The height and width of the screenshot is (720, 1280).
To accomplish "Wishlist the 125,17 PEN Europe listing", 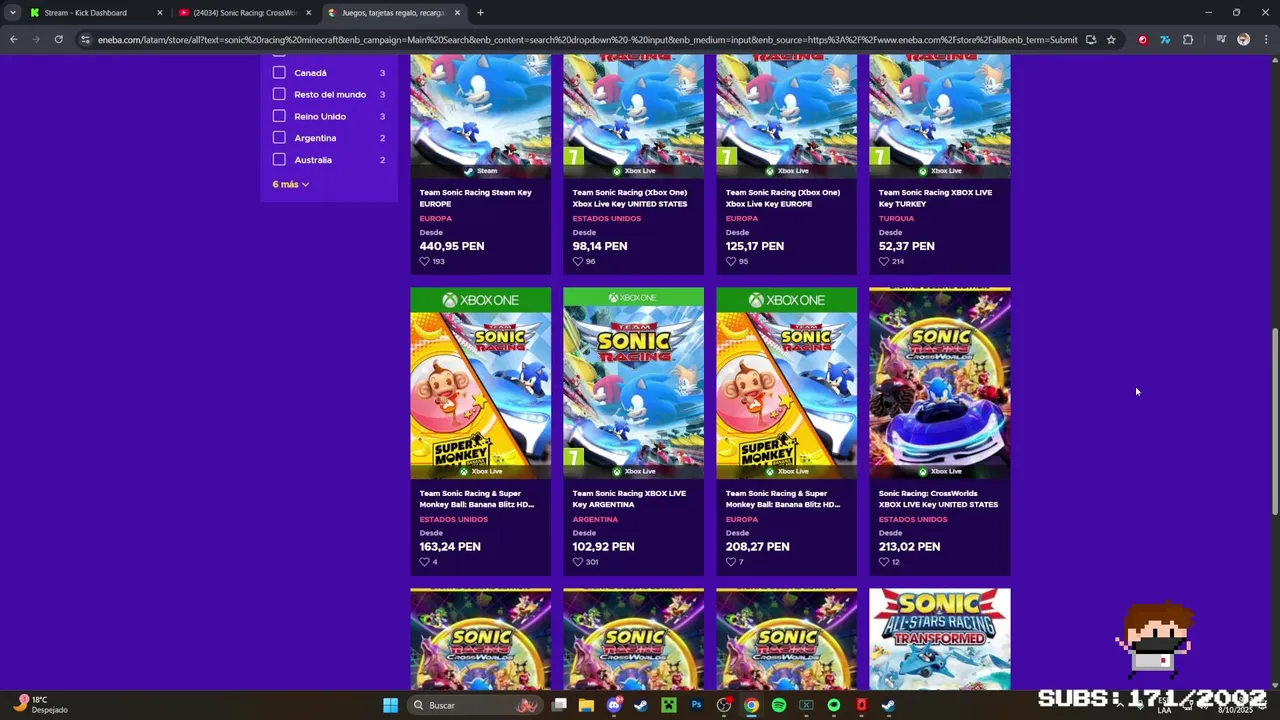I will [x=730, y=261].
